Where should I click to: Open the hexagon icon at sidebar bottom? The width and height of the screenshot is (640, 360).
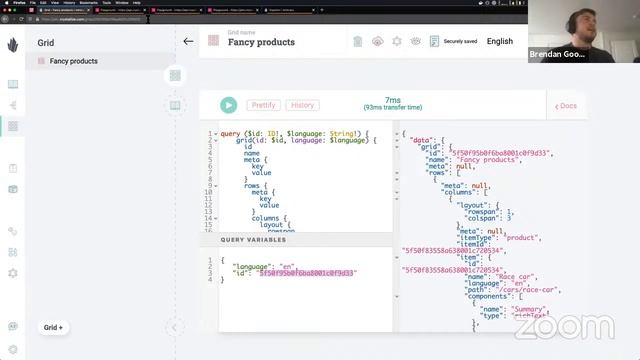(x=13, y=350)
